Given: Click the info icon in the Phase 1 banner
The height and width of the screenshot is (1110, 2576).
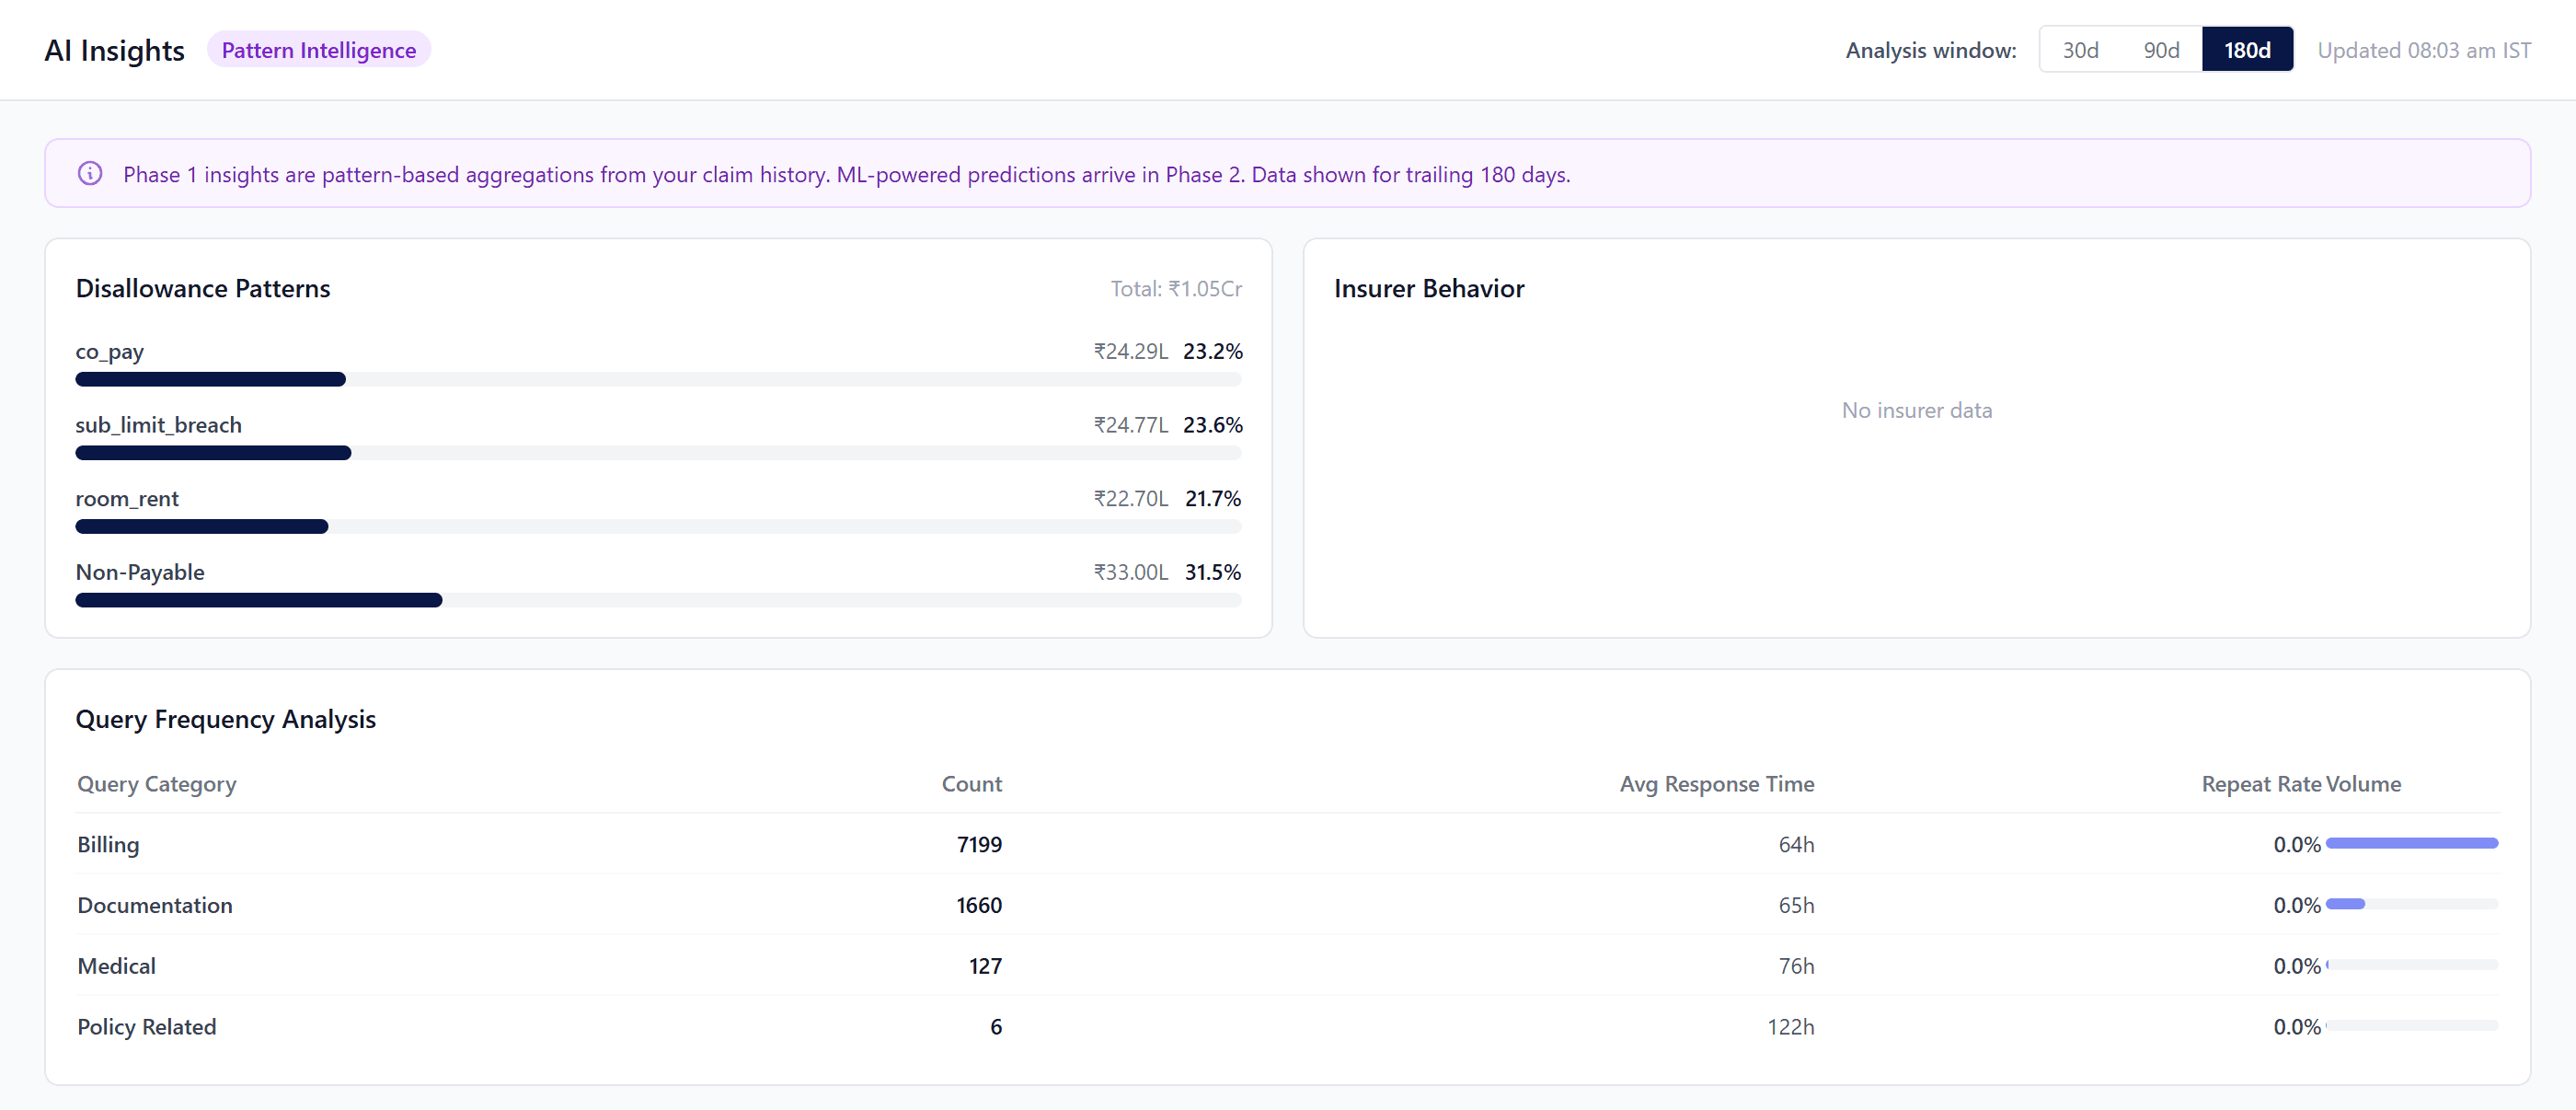Looking at the screenshot, I should click(90, 173).
